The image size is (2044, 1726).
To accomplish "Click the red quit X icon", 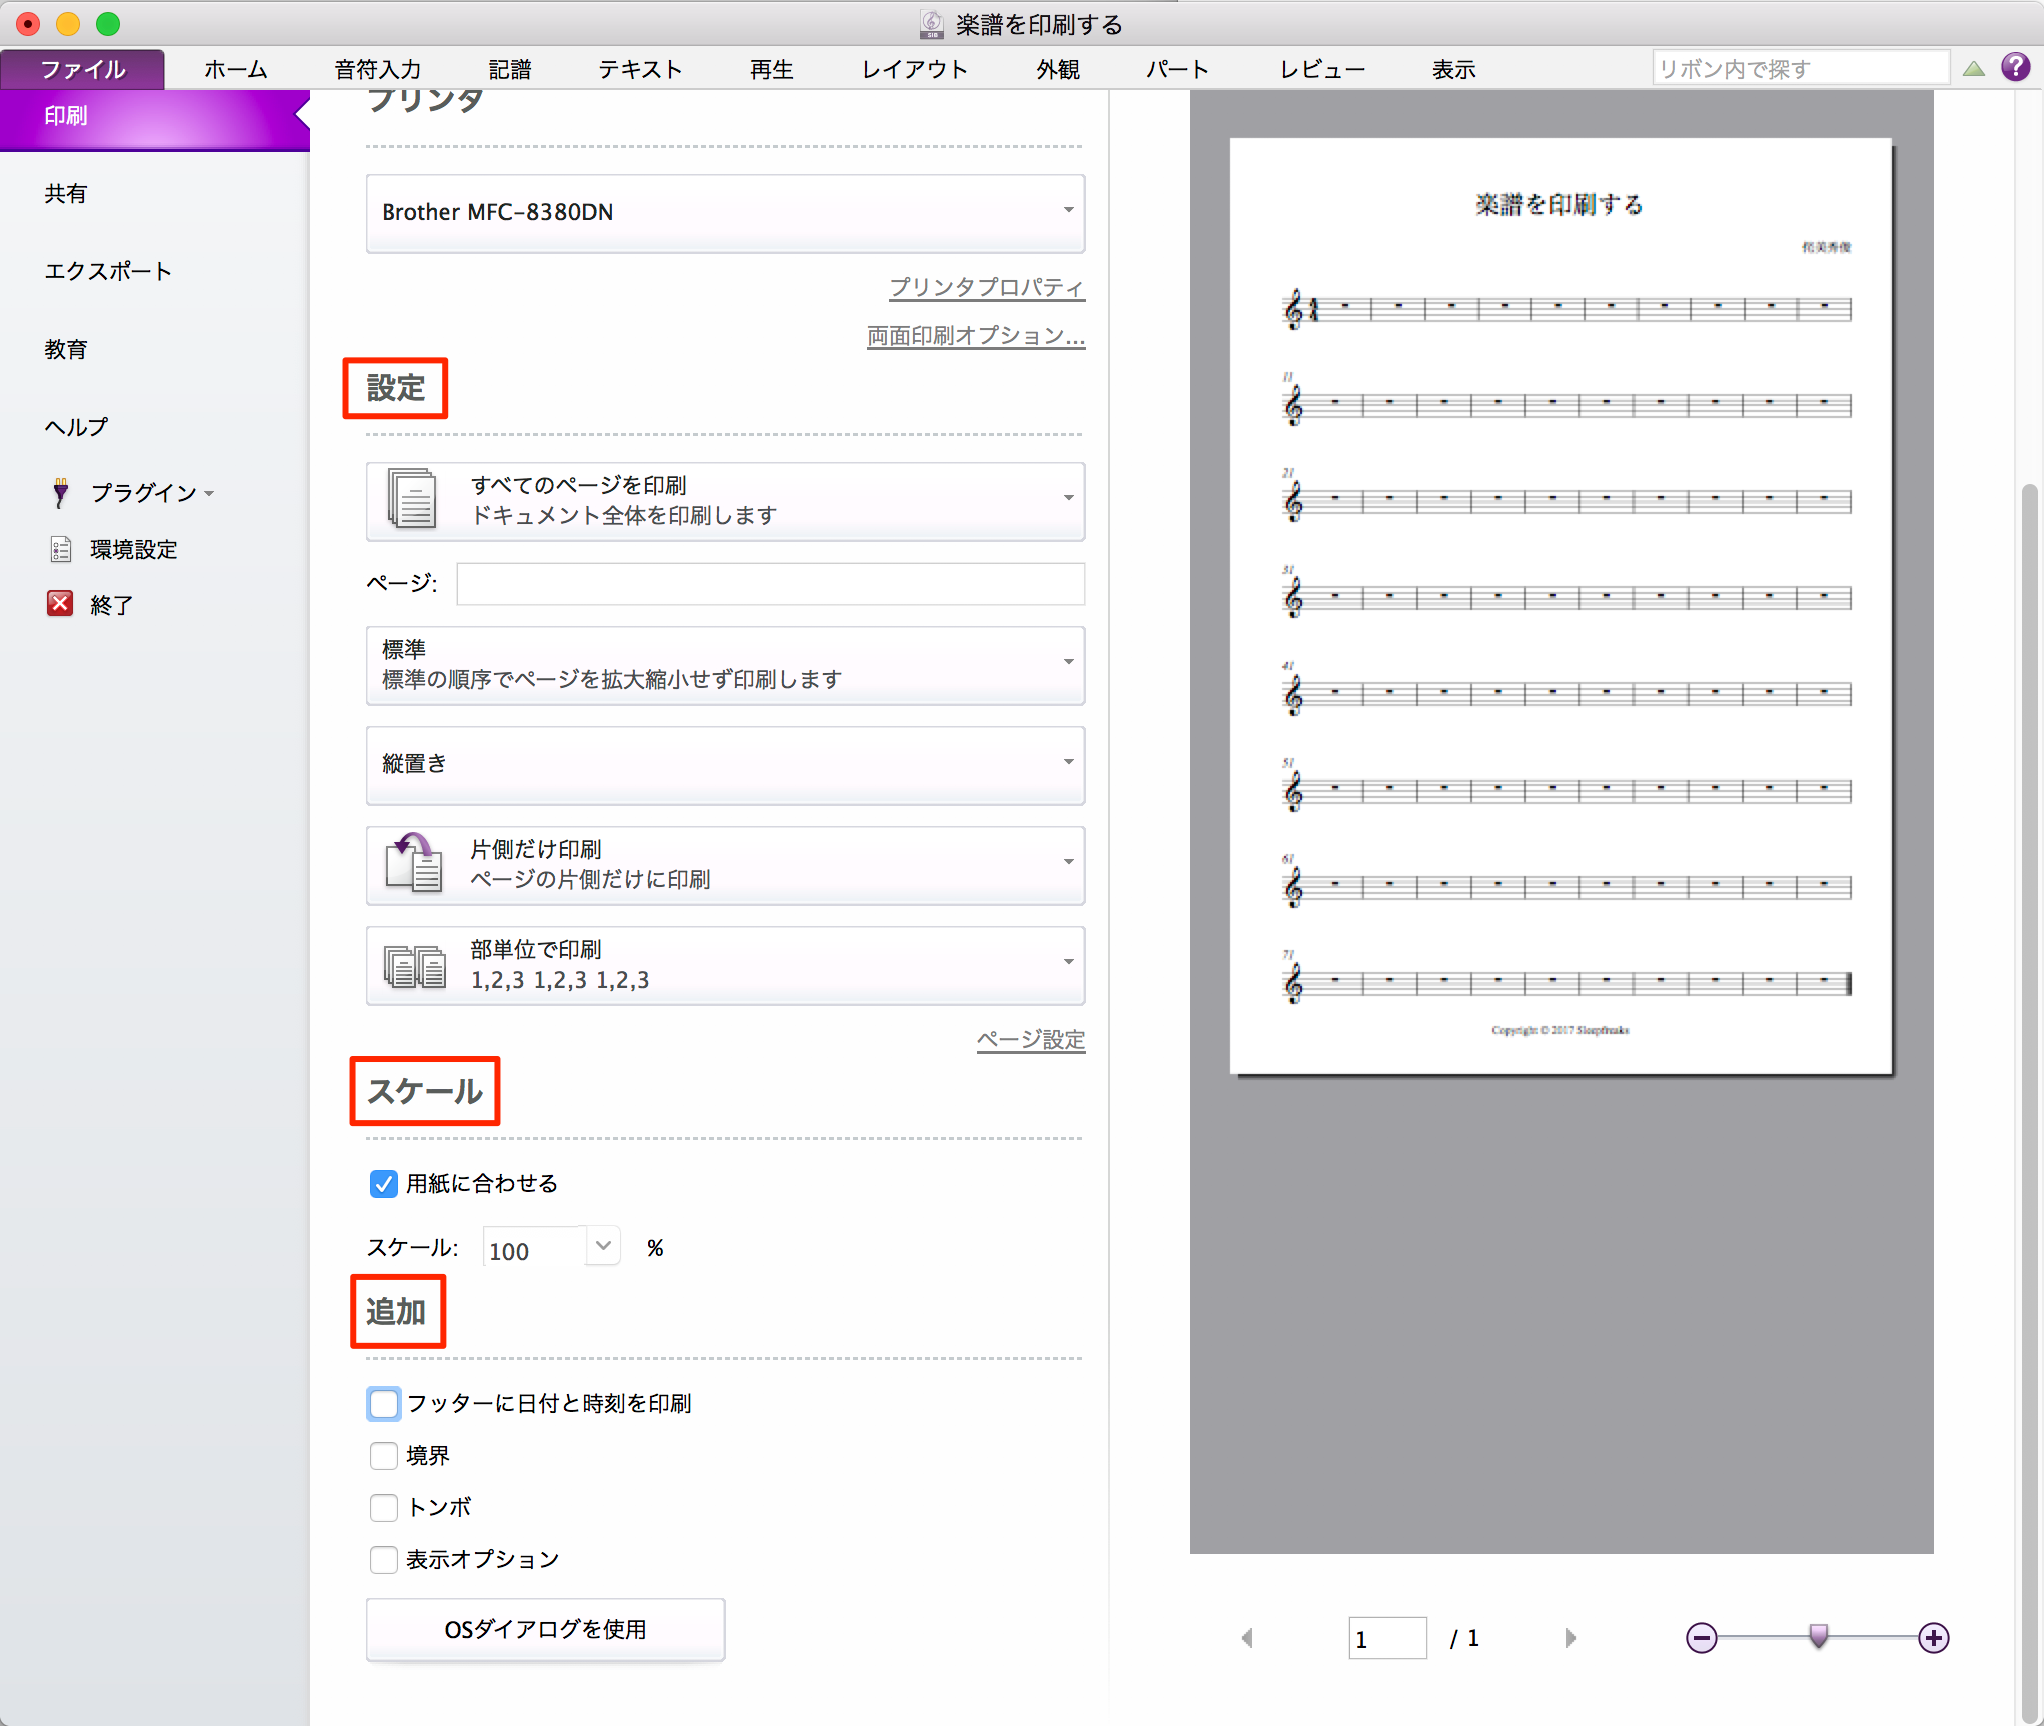I will (x=60, y=603).
